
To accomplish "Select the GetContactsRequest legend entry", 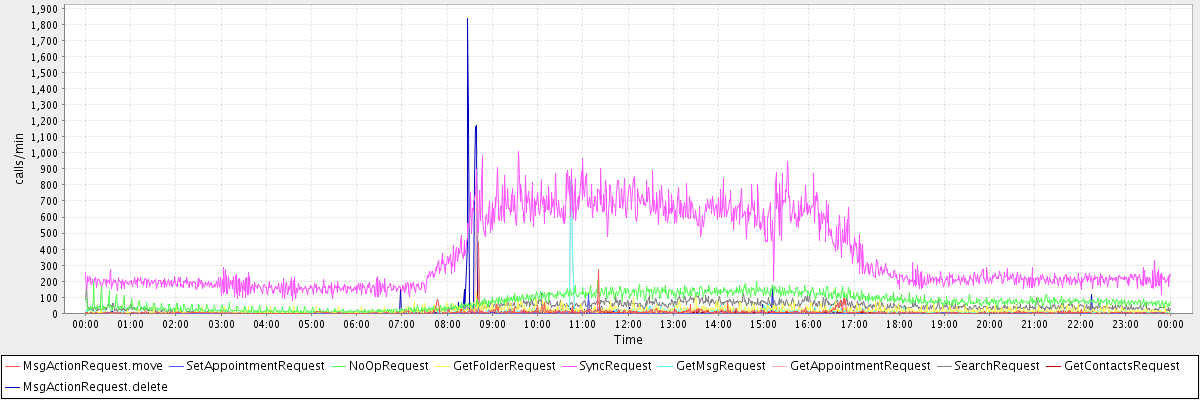I will [x=1122, y=367].
